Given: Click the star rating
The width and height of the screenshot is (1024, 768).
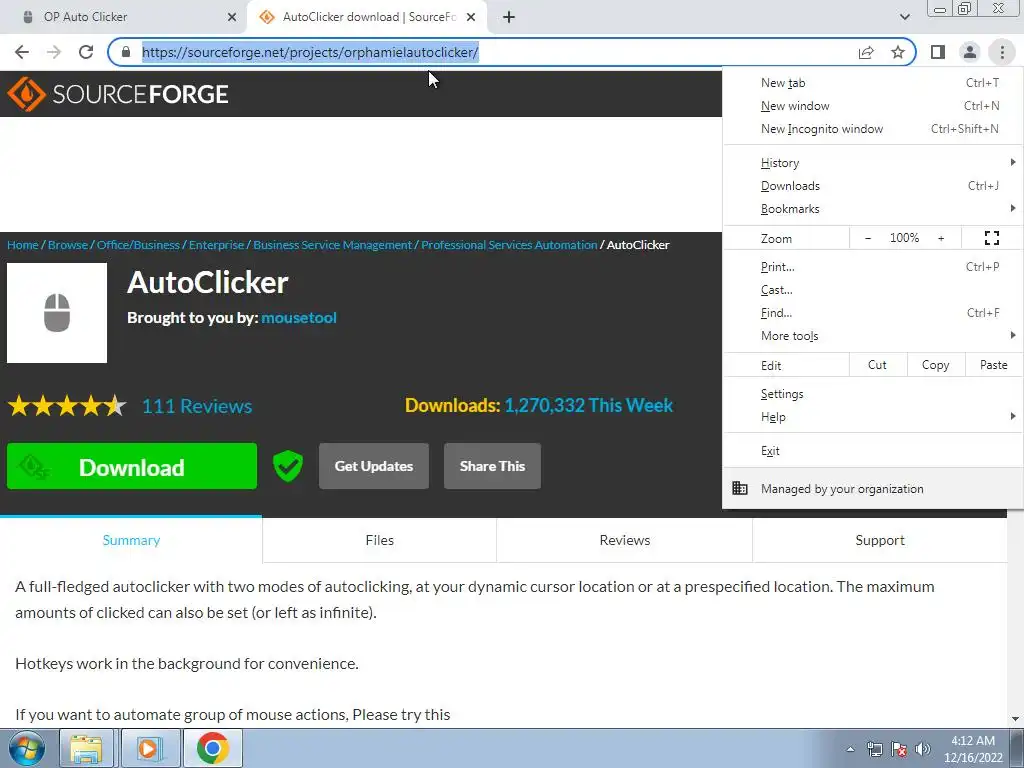Looking at the screenshot, I should click(x=67, y=406).
